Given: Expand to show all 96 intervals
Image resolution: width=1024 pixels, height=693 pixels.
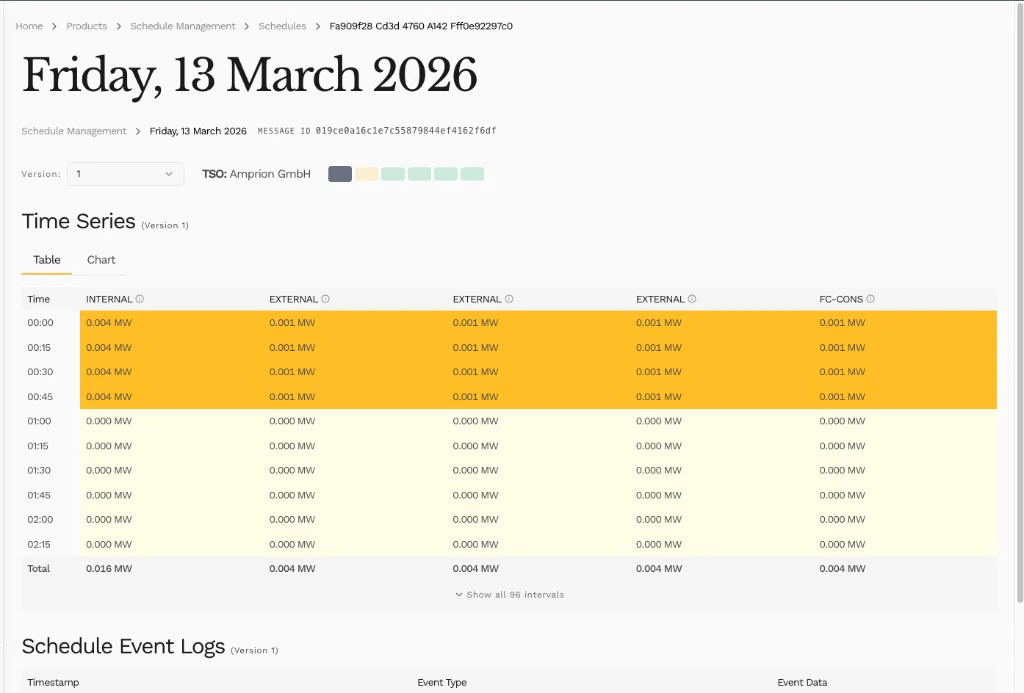Looking at the screenshot, I should point(508,594).
